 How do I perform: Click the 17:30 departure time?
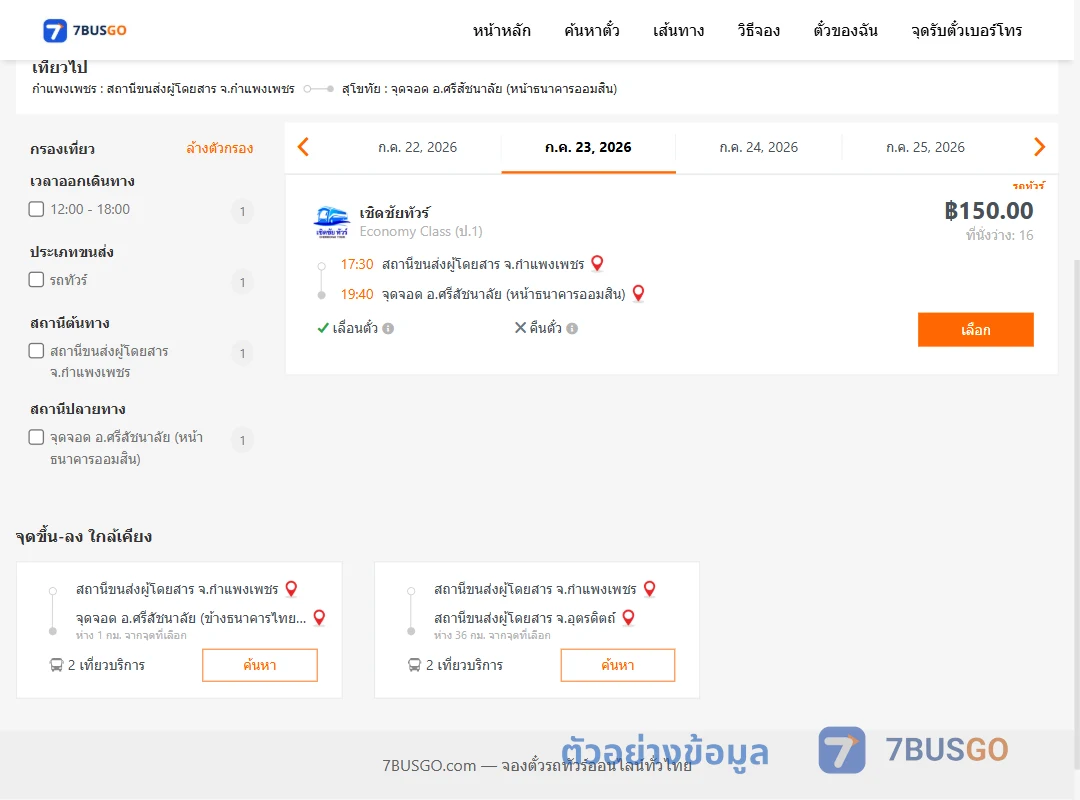point(357,264)
